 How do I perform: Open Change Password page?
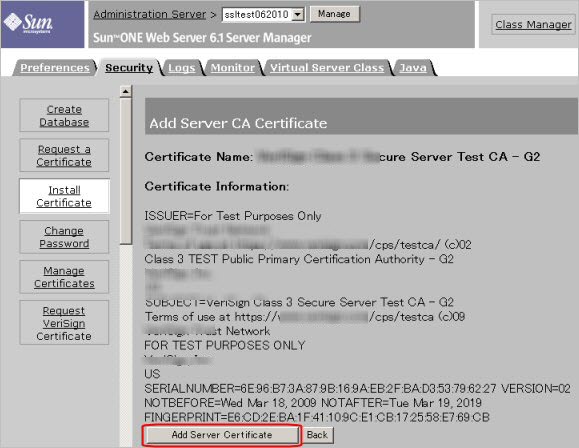click(64, 237)
